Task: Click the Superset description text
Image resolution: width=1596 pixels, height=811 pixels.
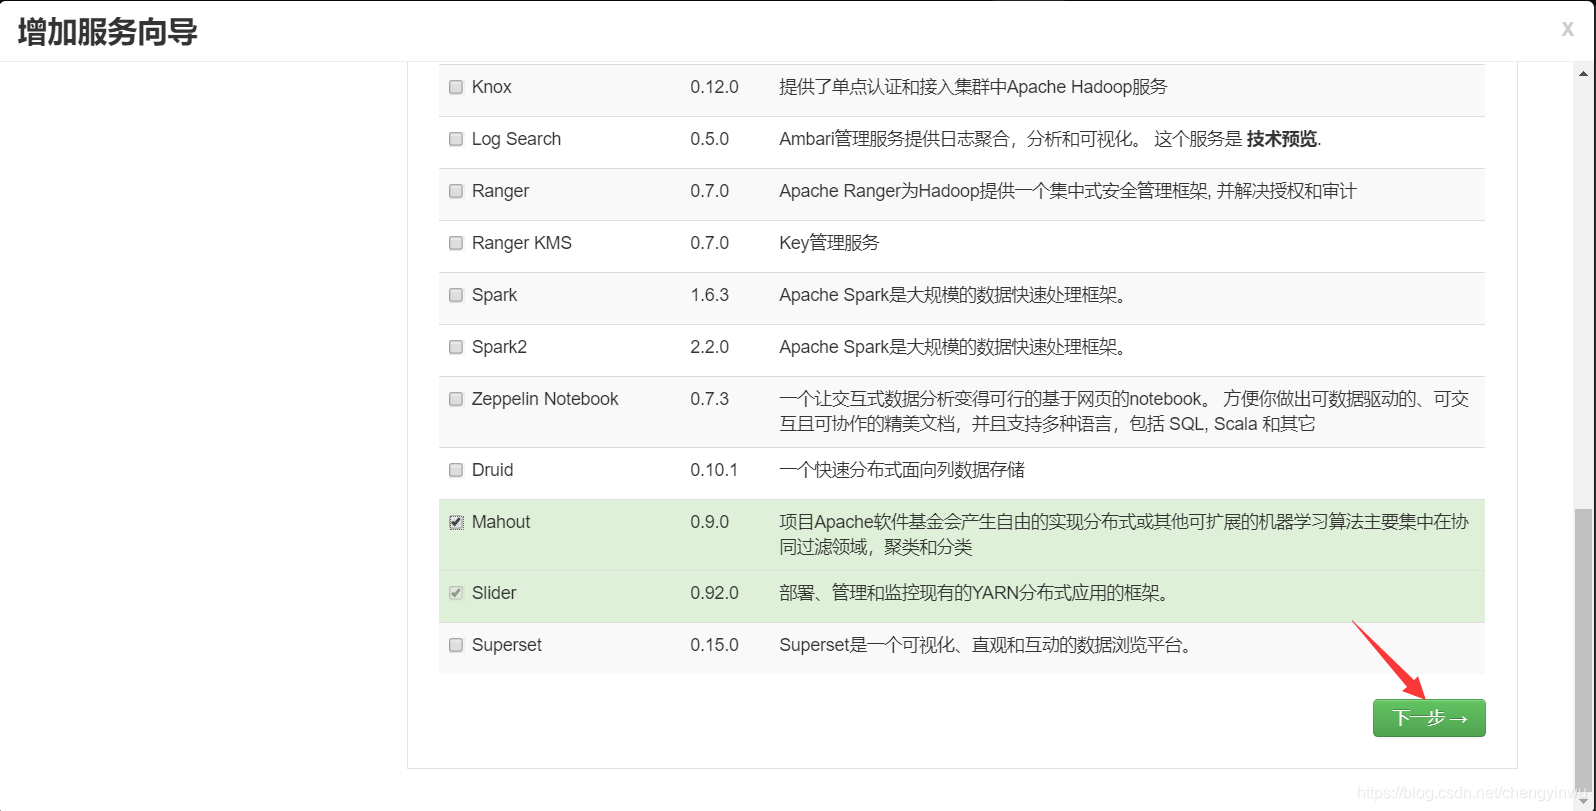Action: (986, 645)
